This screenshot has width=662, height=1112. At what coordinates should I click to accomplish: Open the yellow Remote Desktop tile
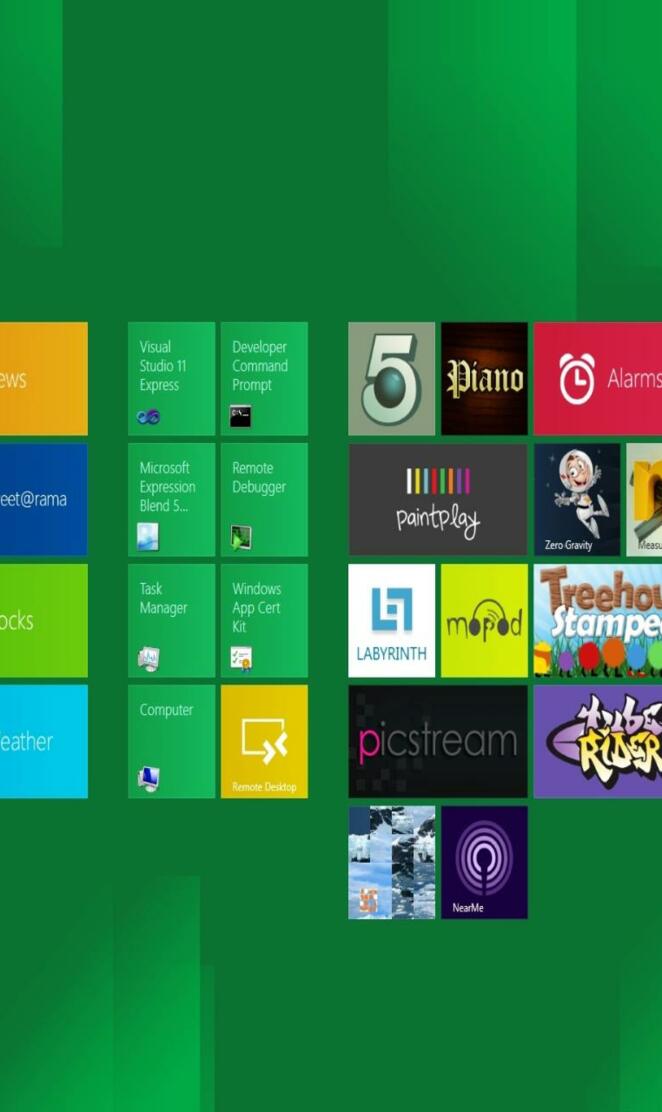(264, 741)
